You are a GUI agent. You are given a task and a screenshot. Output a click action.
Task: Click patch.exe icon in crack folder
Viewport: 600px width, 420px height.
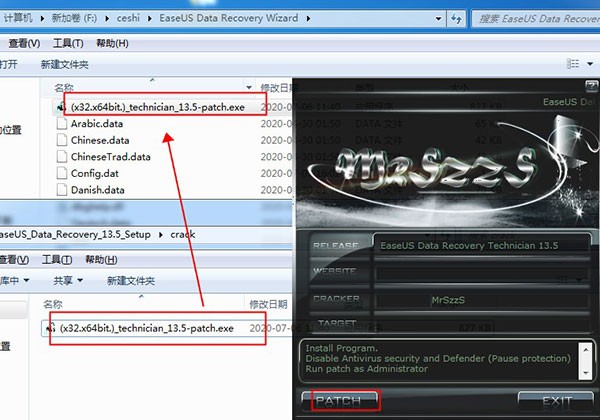[x=51, y=328]
